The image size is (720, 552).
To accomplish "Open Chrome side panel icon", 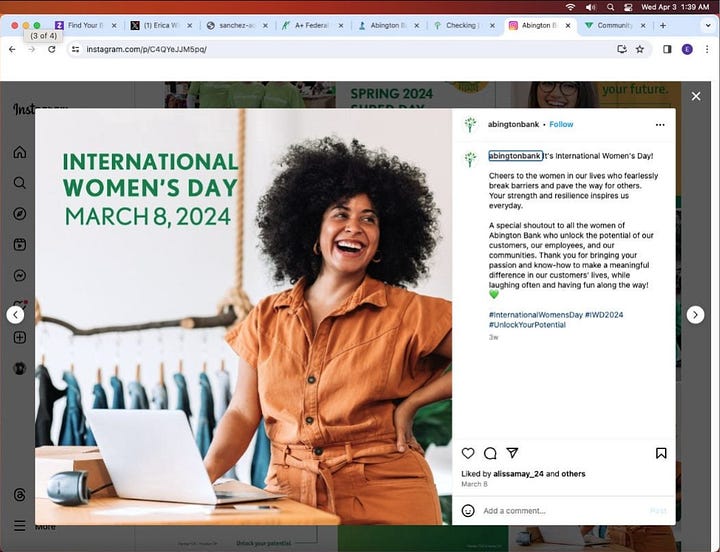I will 667,49.
